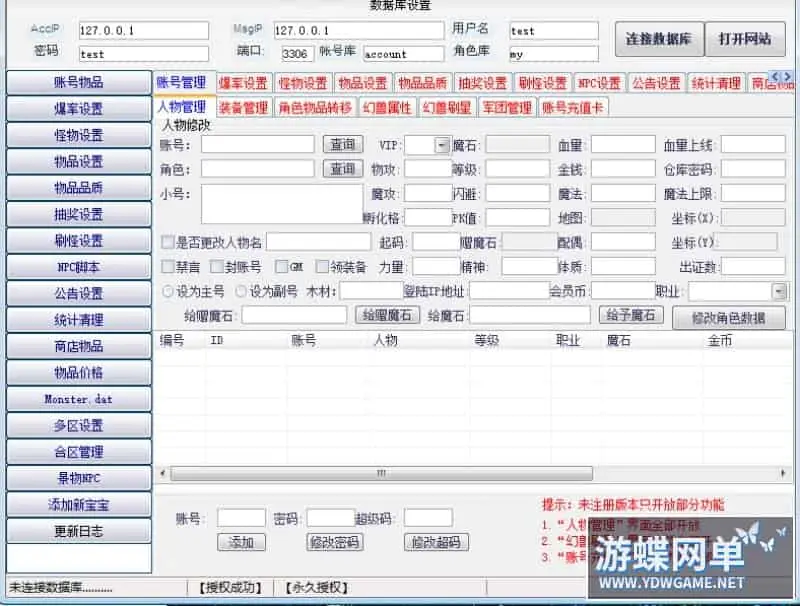Open 商店物品 in the left sidebar
This screenshot has width=800, height=606.
click(x=79, y=347)
